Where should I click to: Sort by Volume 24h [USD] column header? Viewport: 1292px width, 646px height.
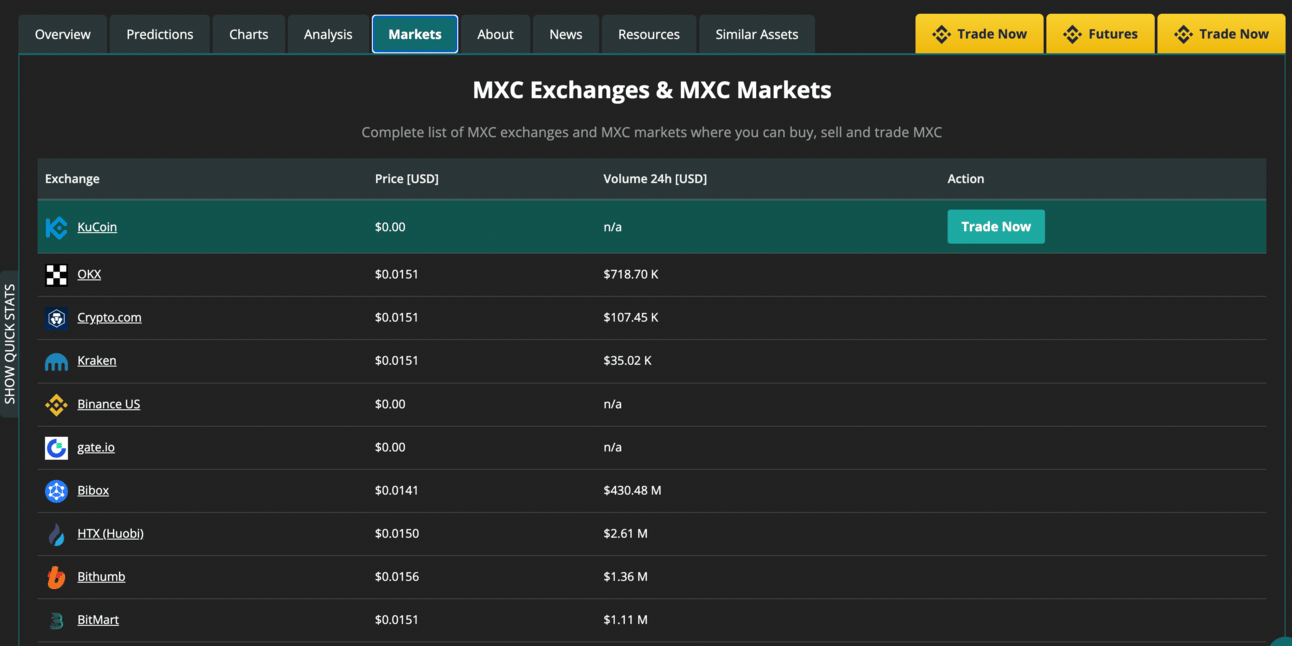coord(655,179)
